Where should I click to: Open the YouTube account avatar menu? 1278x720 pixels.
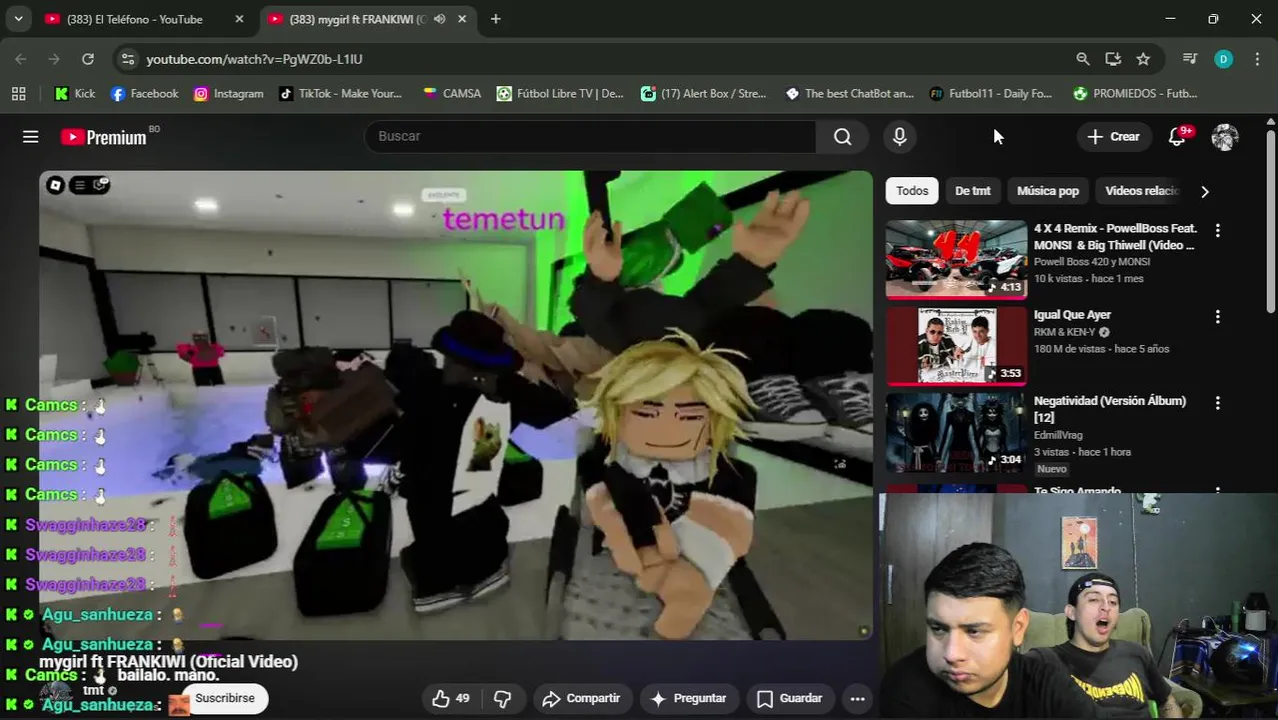pos(1225,137)
